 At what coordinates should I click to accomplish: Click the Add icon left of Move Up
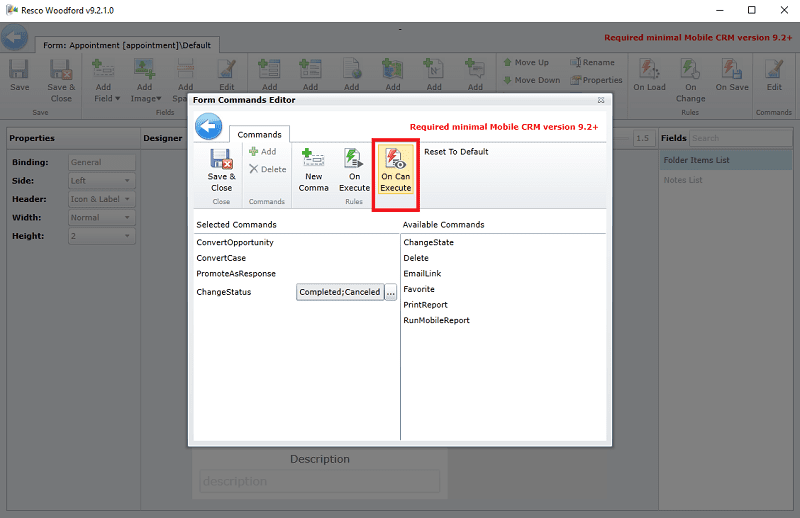pyautogui.click(x=475, y=75)
